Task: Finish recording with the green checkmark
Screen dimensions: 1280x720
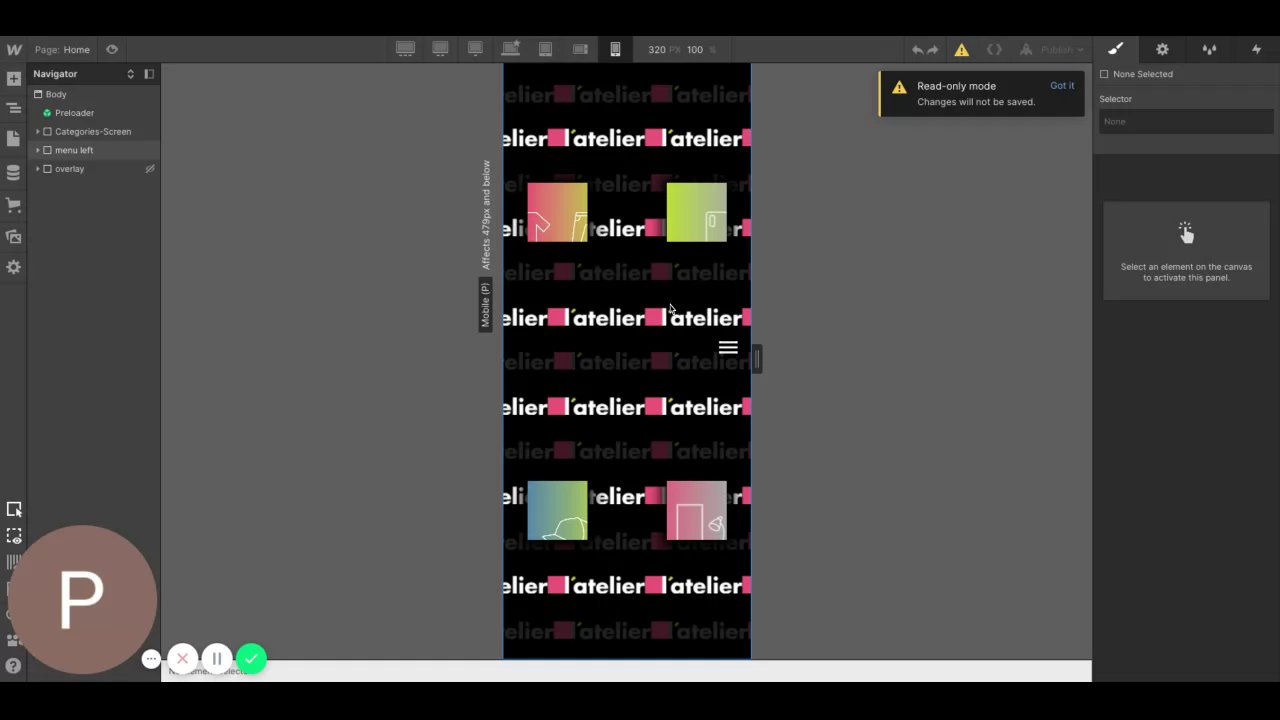Action: click(252, 659)
